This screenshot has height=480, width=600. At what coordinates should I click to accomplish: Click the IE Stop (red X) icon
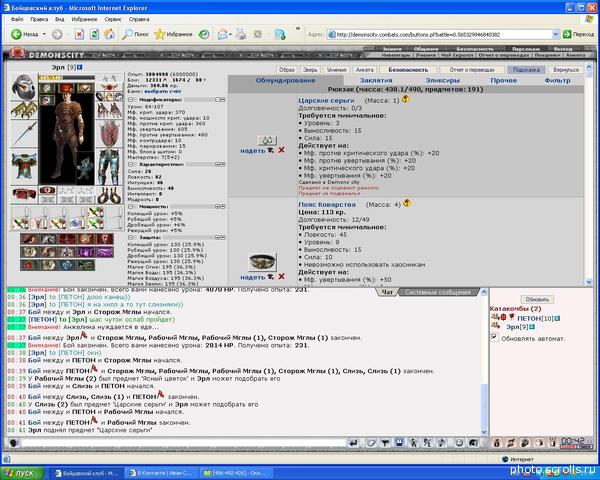[x=79, y=34]
